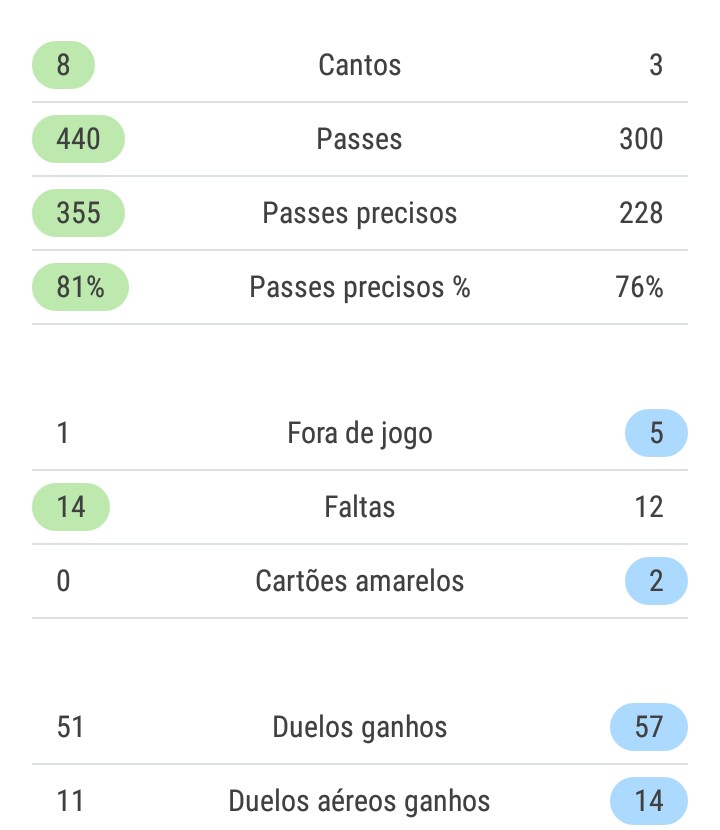Tap the green 440 passes badge
The width and height of the screenshot is (720, 830).
point(79,139)
